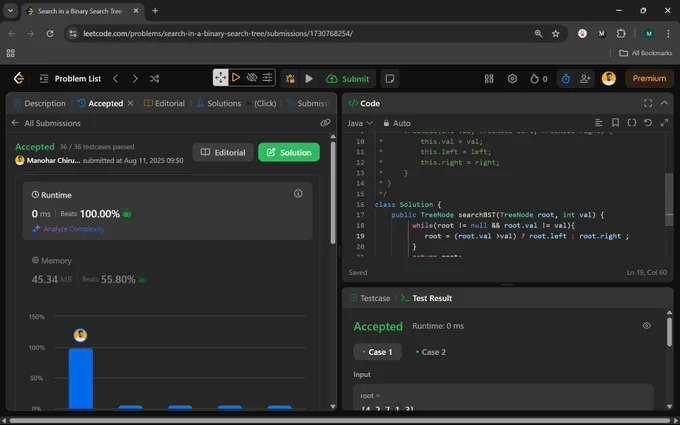This screenshot has height=425, width=680.
Task: Click the browser address bar
Action: coord(304,33)
